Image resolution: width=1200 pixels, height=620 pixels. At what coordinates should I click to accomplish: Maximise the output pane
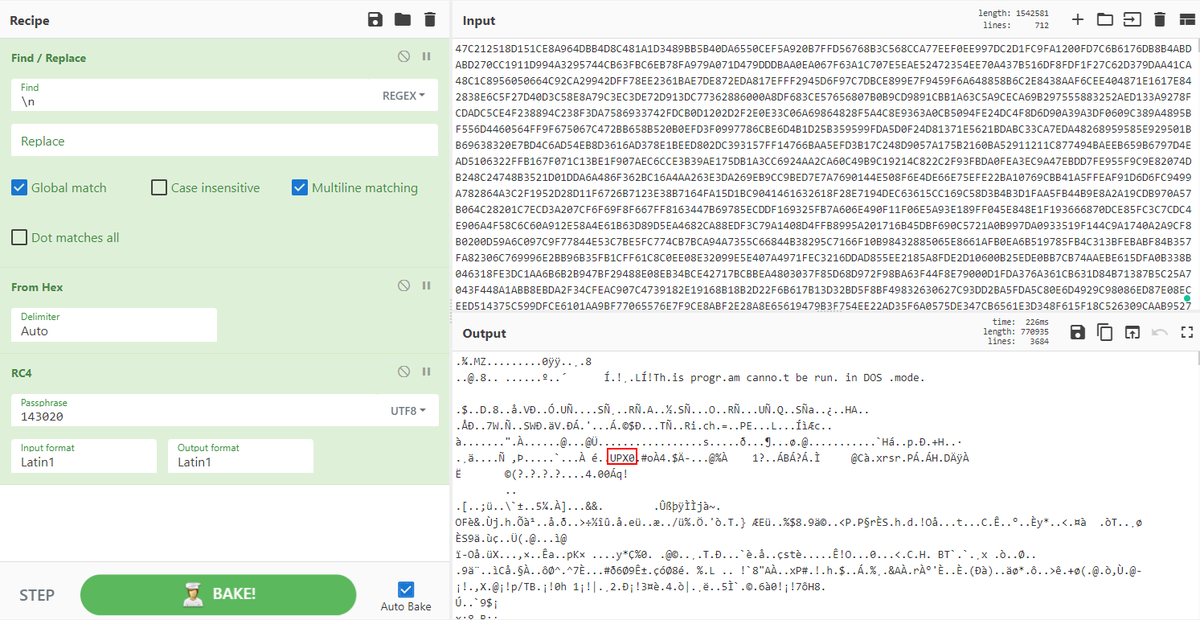(1187, 332)
